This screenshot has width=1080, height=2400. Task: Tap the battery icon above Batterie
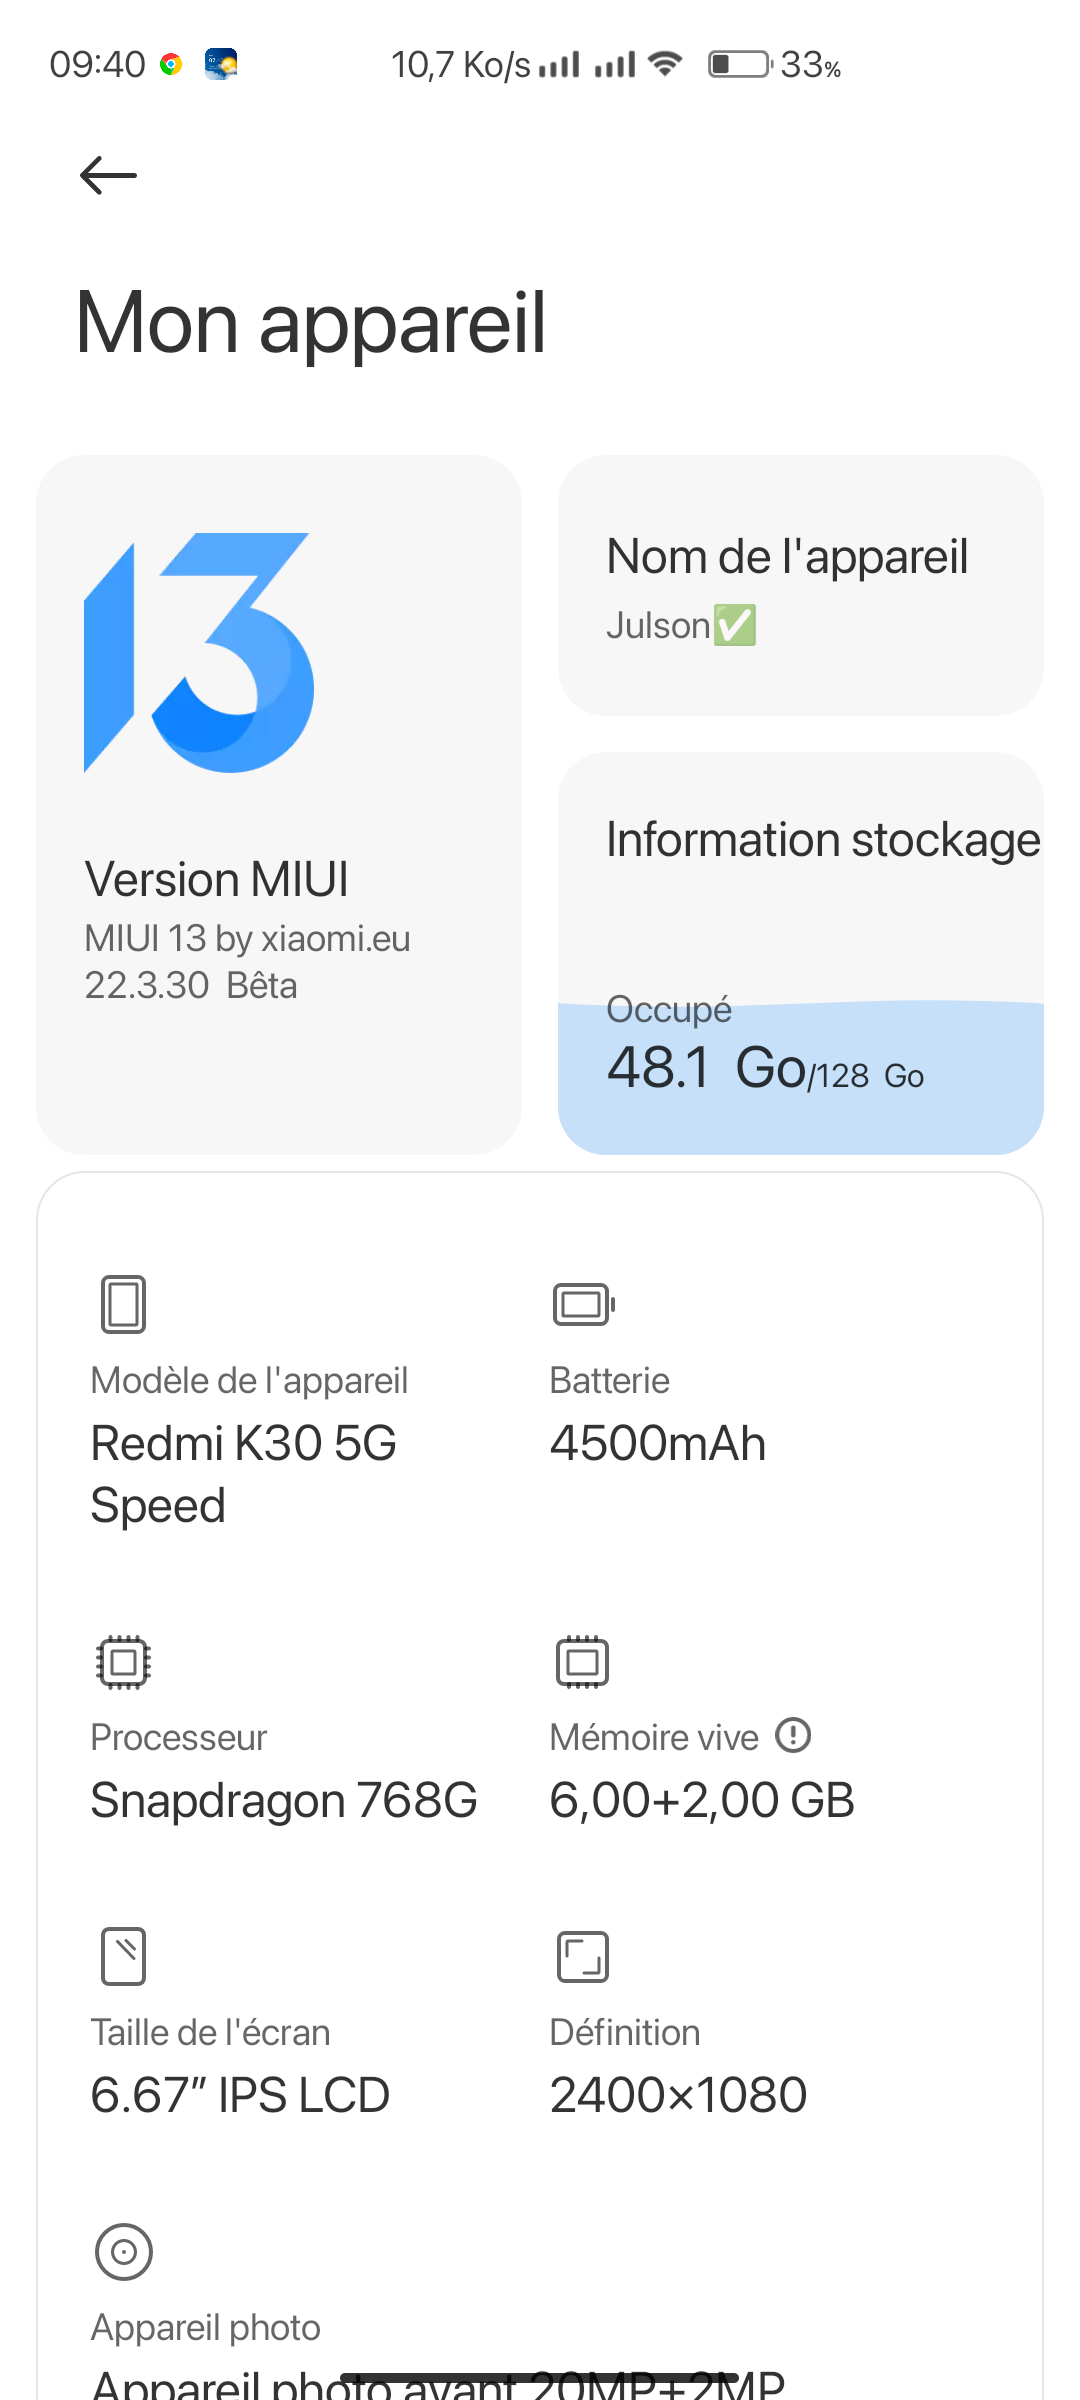coord(584,1304)
